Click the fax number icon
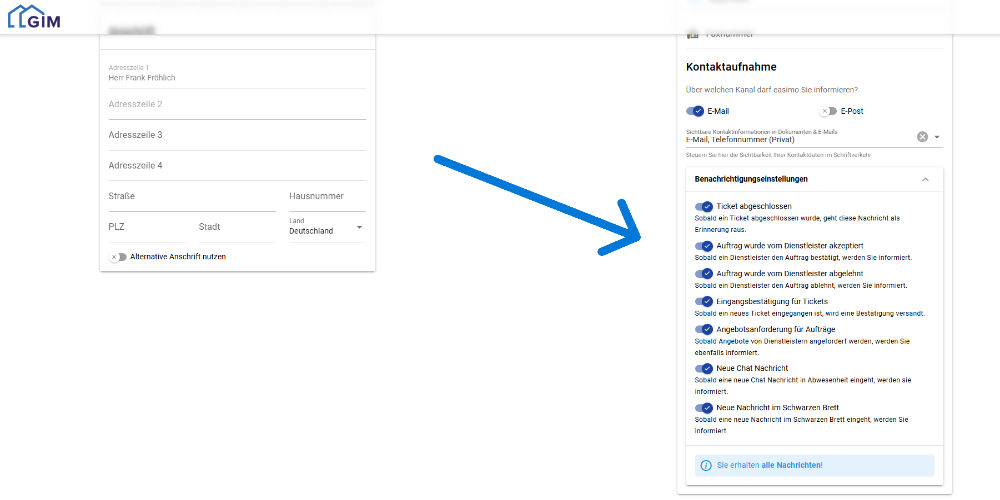This screenshot has height=500, width=1000. [692, 34]
